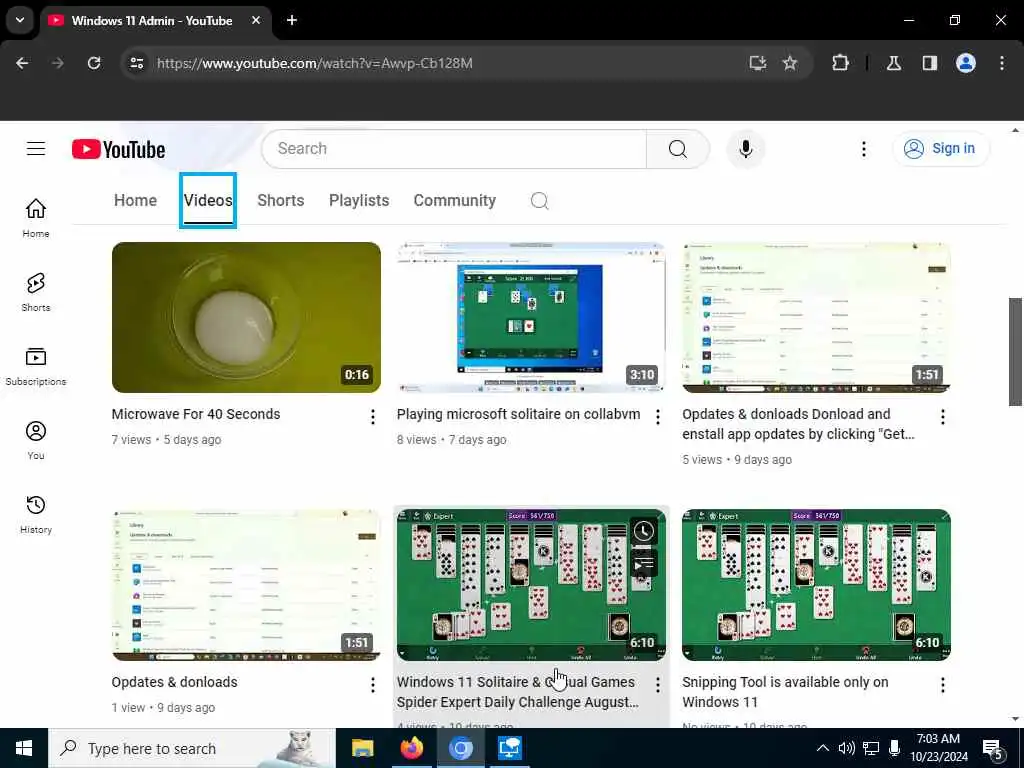
Task: Open options menu for 1-view Opdates & donloads
Action: pyautogui.click(x=373, y=684)
